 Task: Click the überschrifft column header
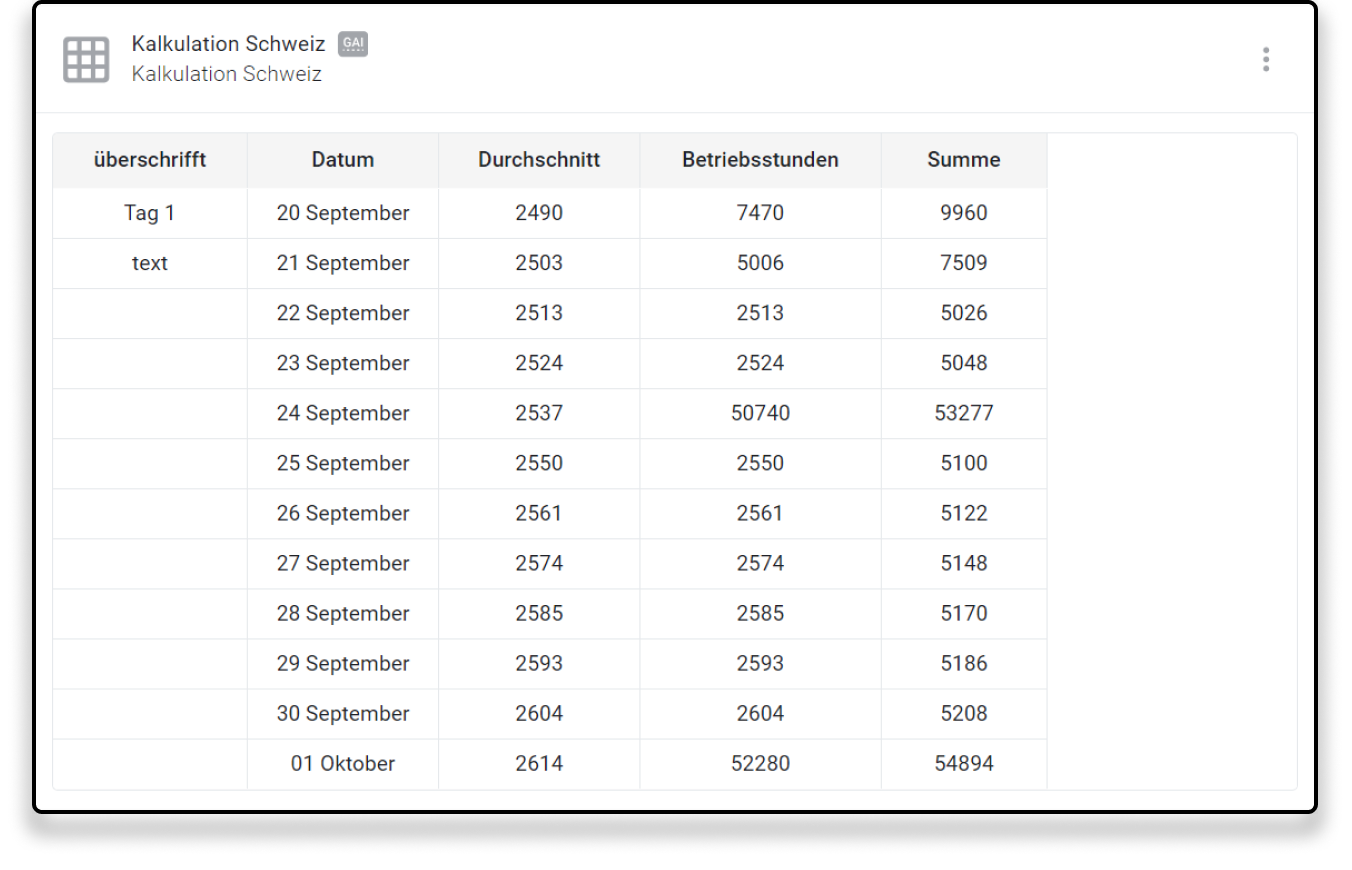pos(150,160)
